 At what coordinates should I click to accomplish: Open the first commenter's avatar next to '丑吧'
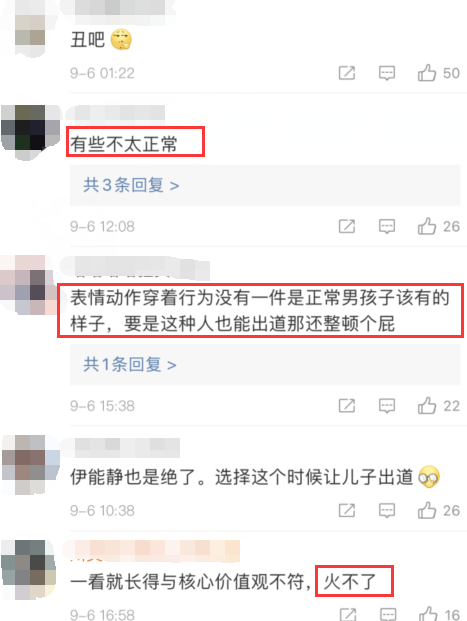click(30, 30)
